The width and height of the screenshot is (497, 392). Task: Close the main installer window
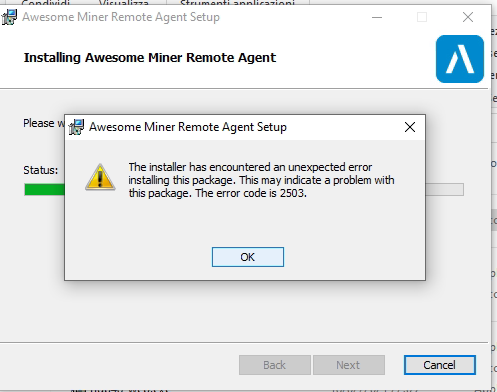coord(468,17)
